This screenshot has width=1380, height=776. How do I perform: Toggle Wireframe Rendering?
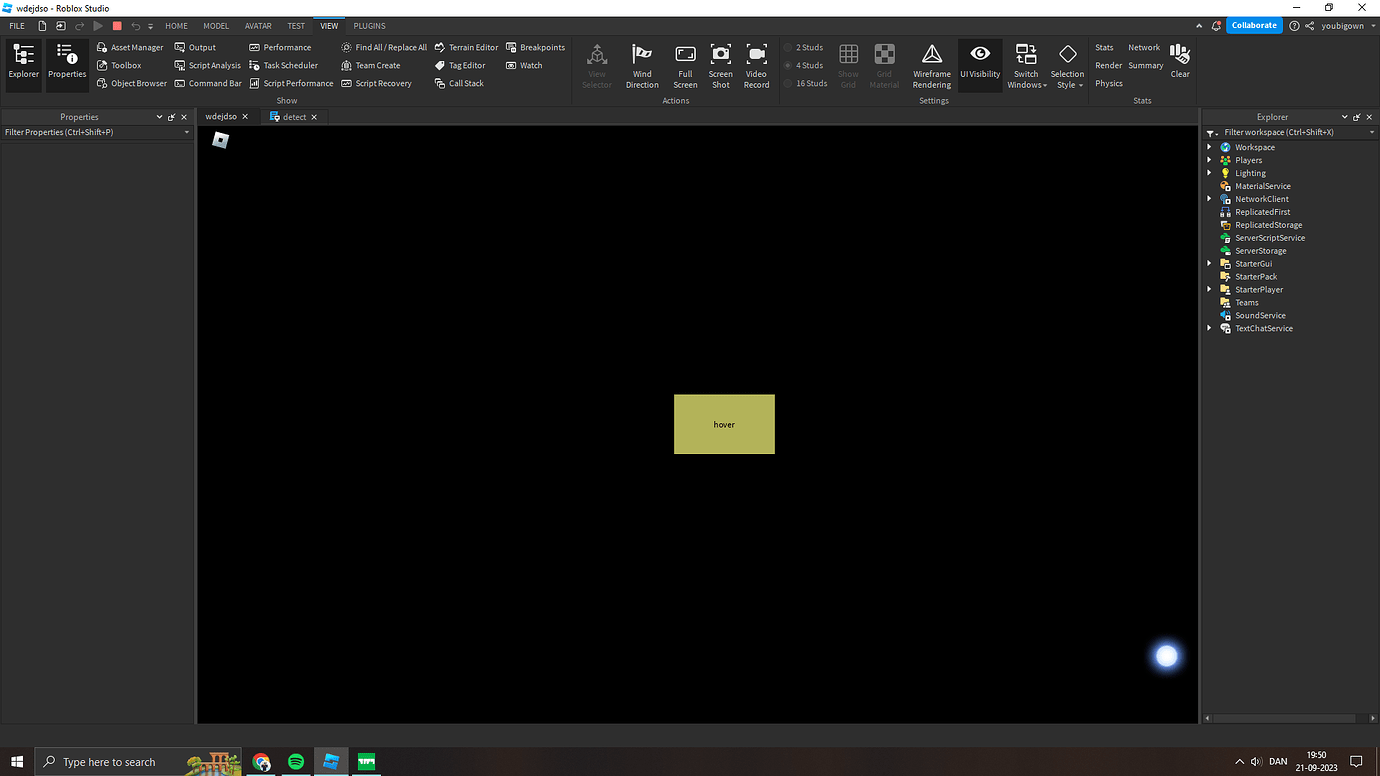point(931,65)
